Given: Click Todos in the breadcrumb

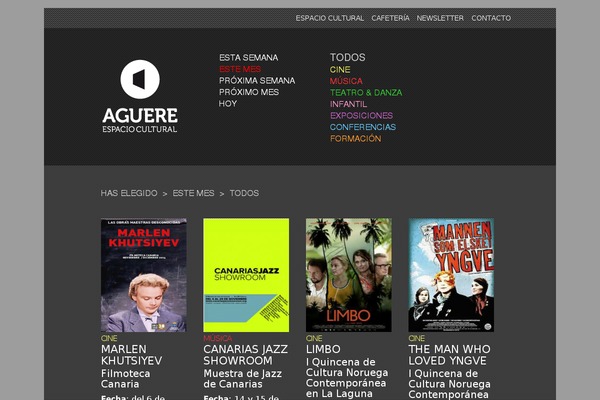Looking at the screenshot, I should coord(244,193).
